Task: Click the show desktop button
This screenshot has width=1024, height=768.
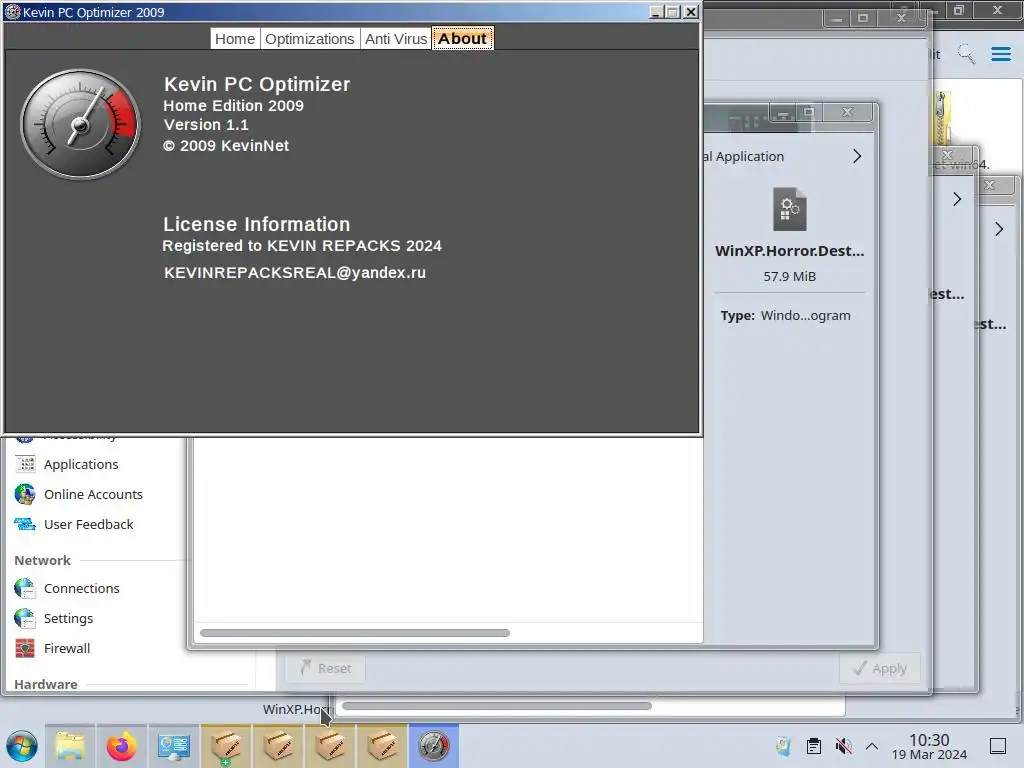Action: coord(998,746)
